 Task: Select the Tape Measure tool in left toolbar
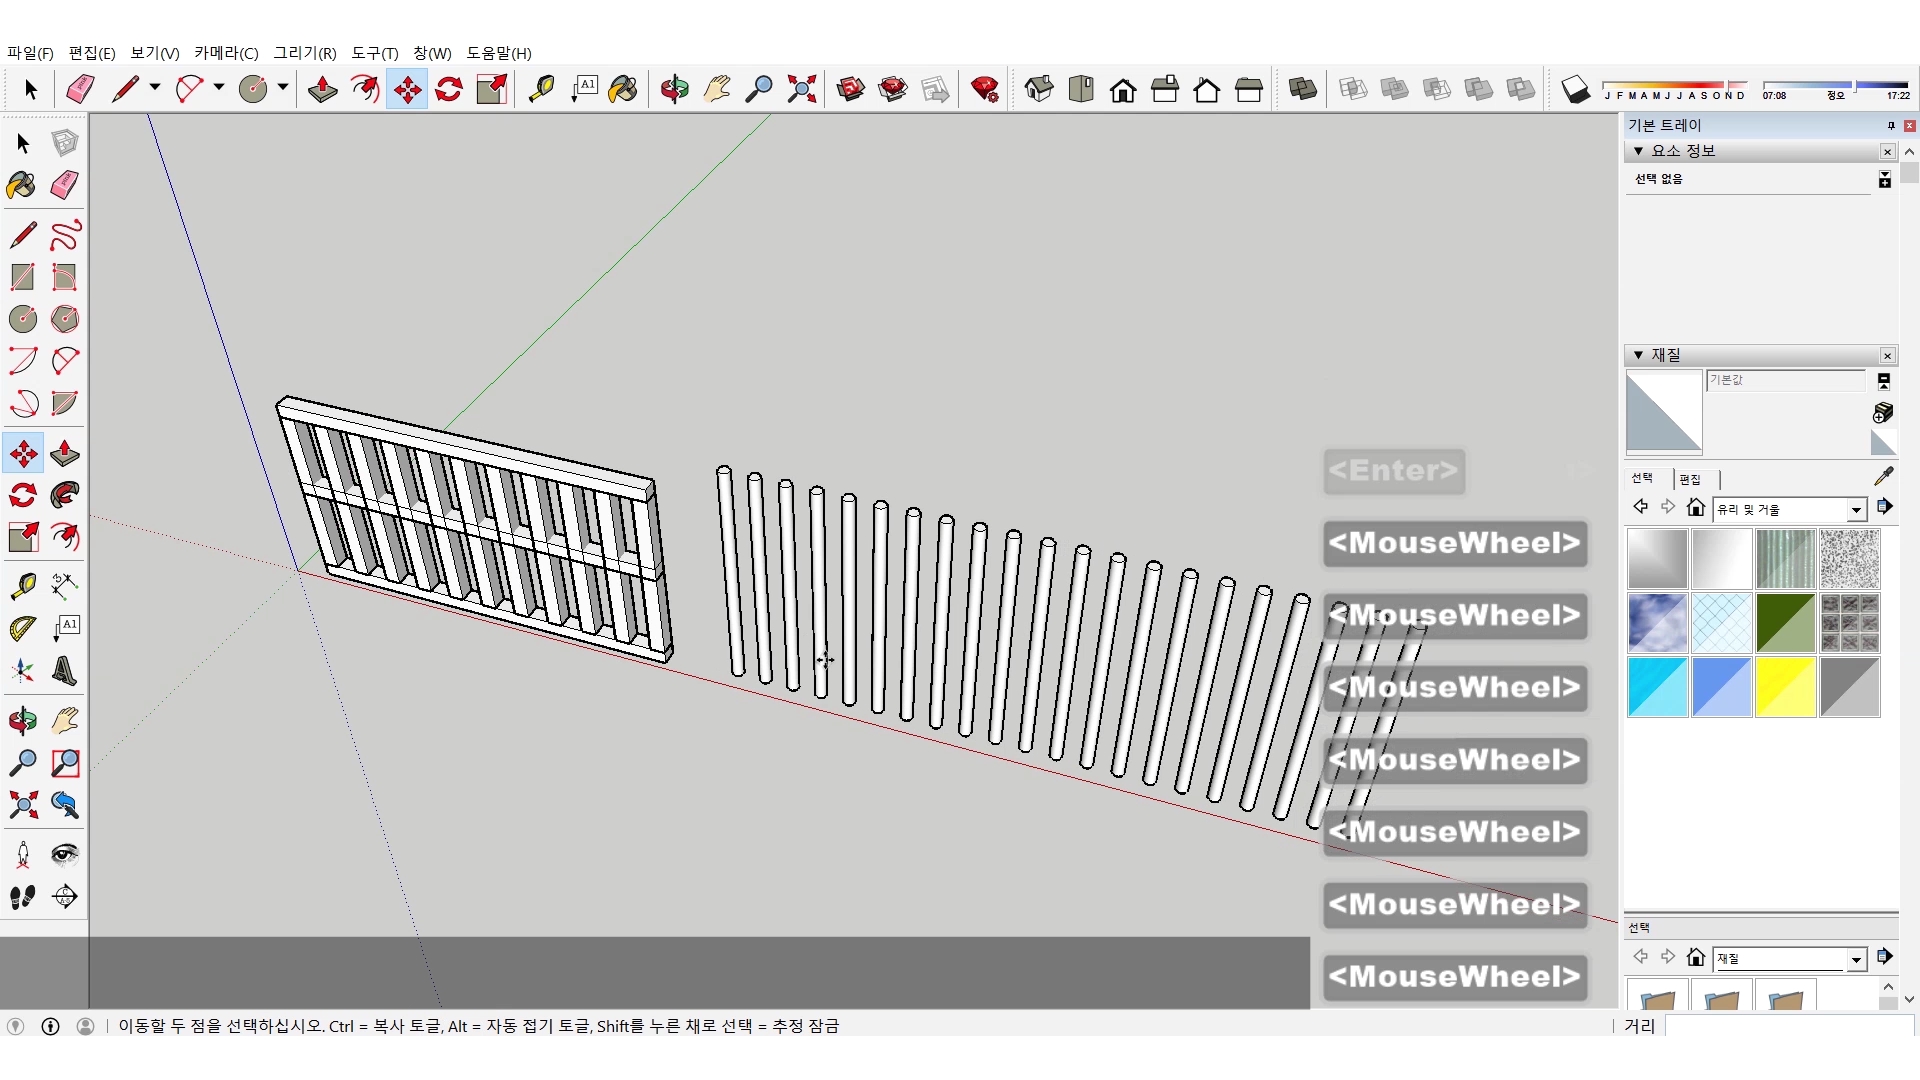(23, 585)
